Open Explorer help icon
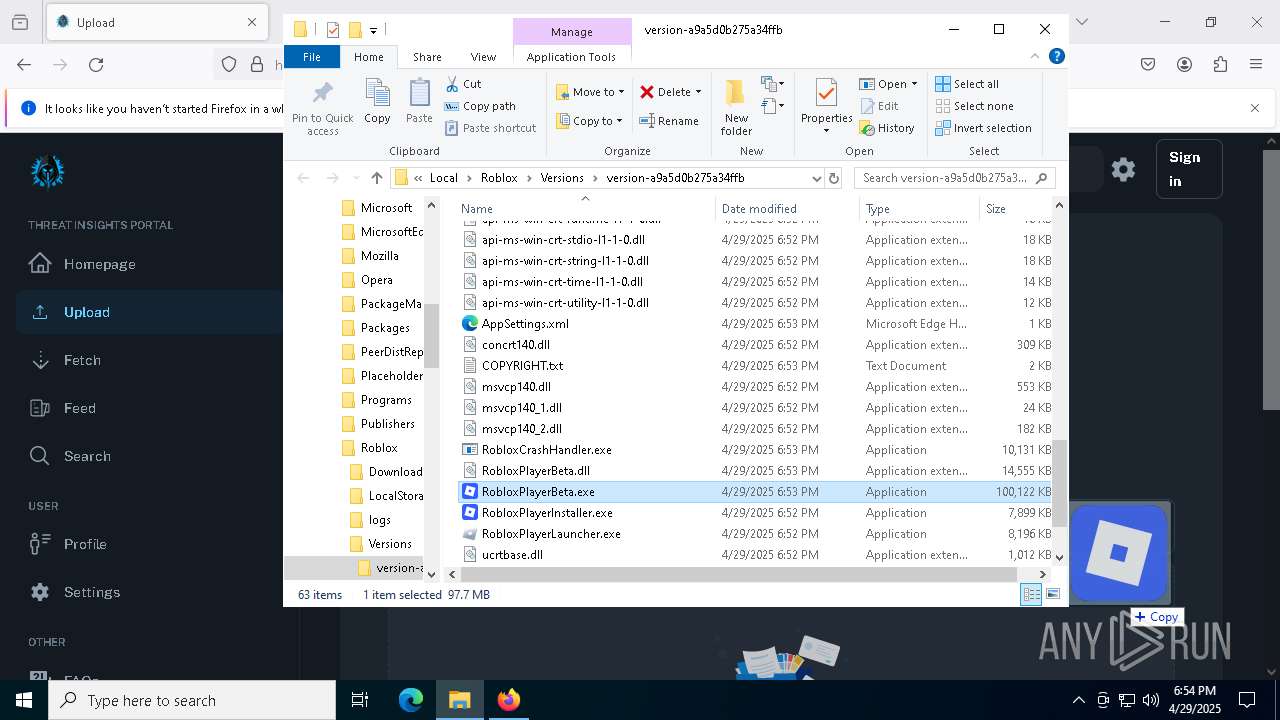The width and height of the screenshot is (1280, 720). (1056, 57)
